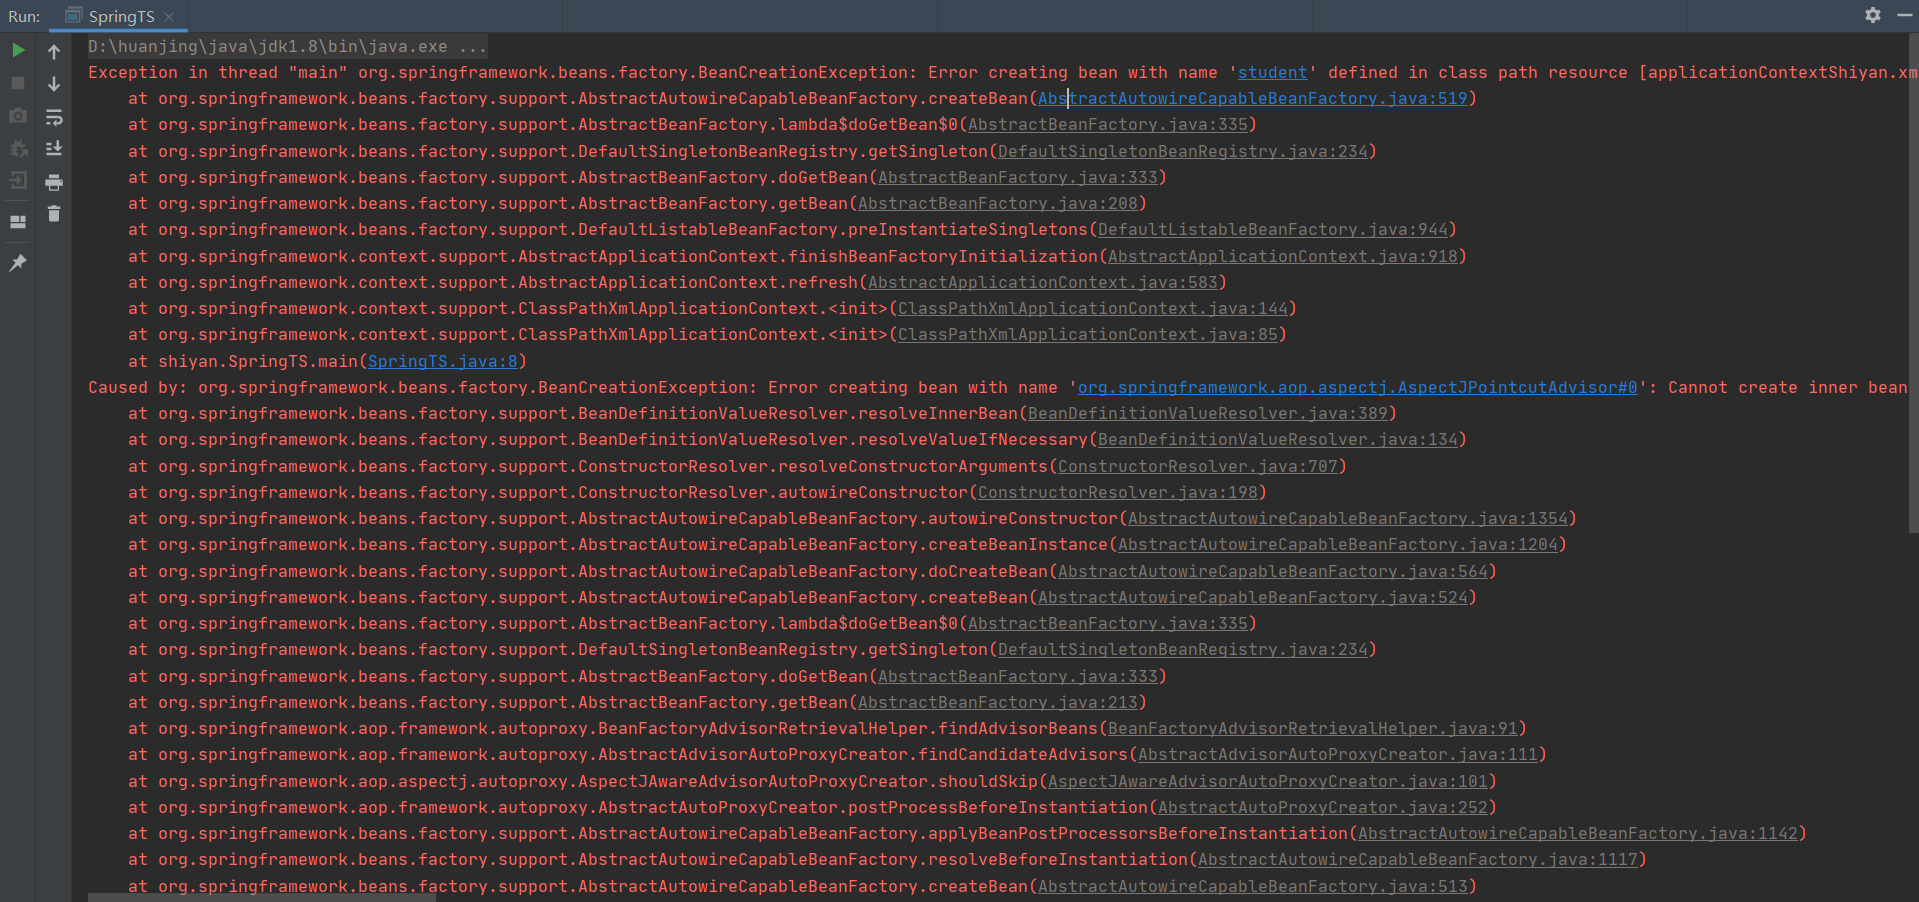Stop the running Java process

click(x=17, y=83)
